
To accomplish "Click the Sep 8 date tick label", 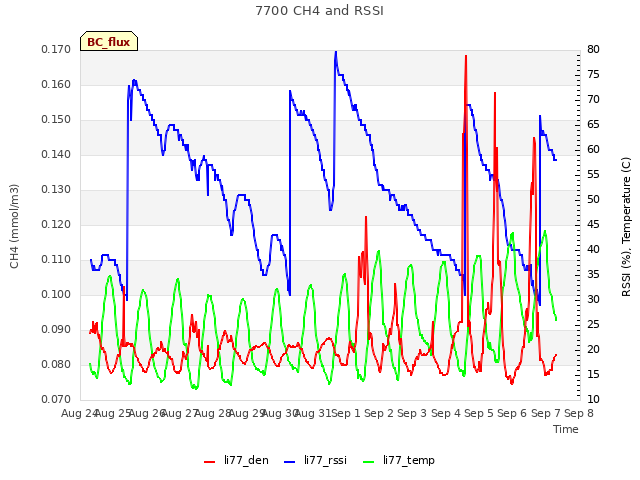I will point(579,413).
